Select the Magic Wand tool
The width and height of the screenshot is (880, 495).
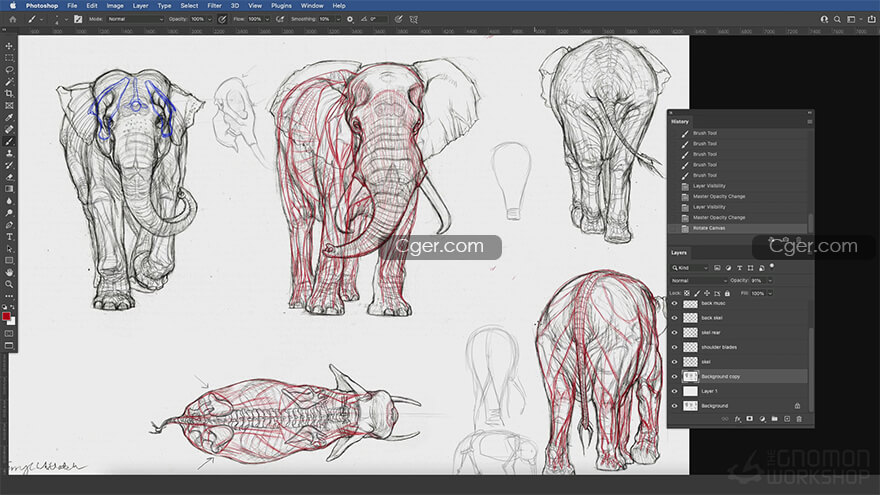click(x=9, y=82)
